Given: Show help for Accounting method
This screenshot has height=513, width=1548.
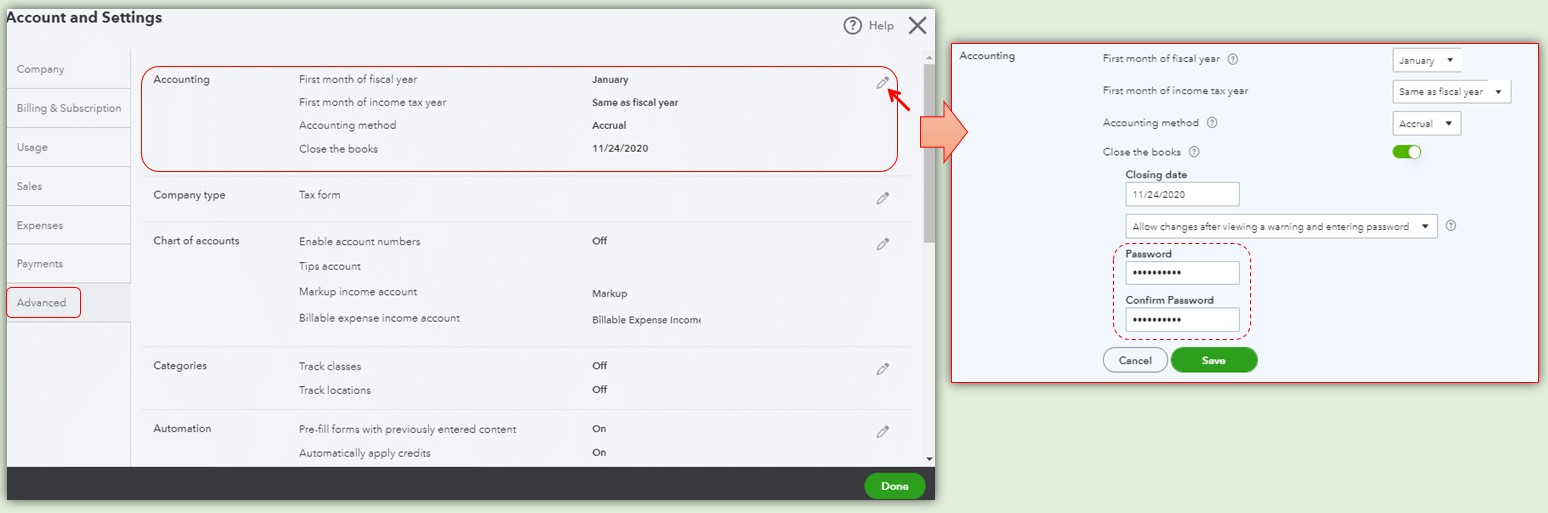Looking at the screenshot, I should (x=1212, y=123).
